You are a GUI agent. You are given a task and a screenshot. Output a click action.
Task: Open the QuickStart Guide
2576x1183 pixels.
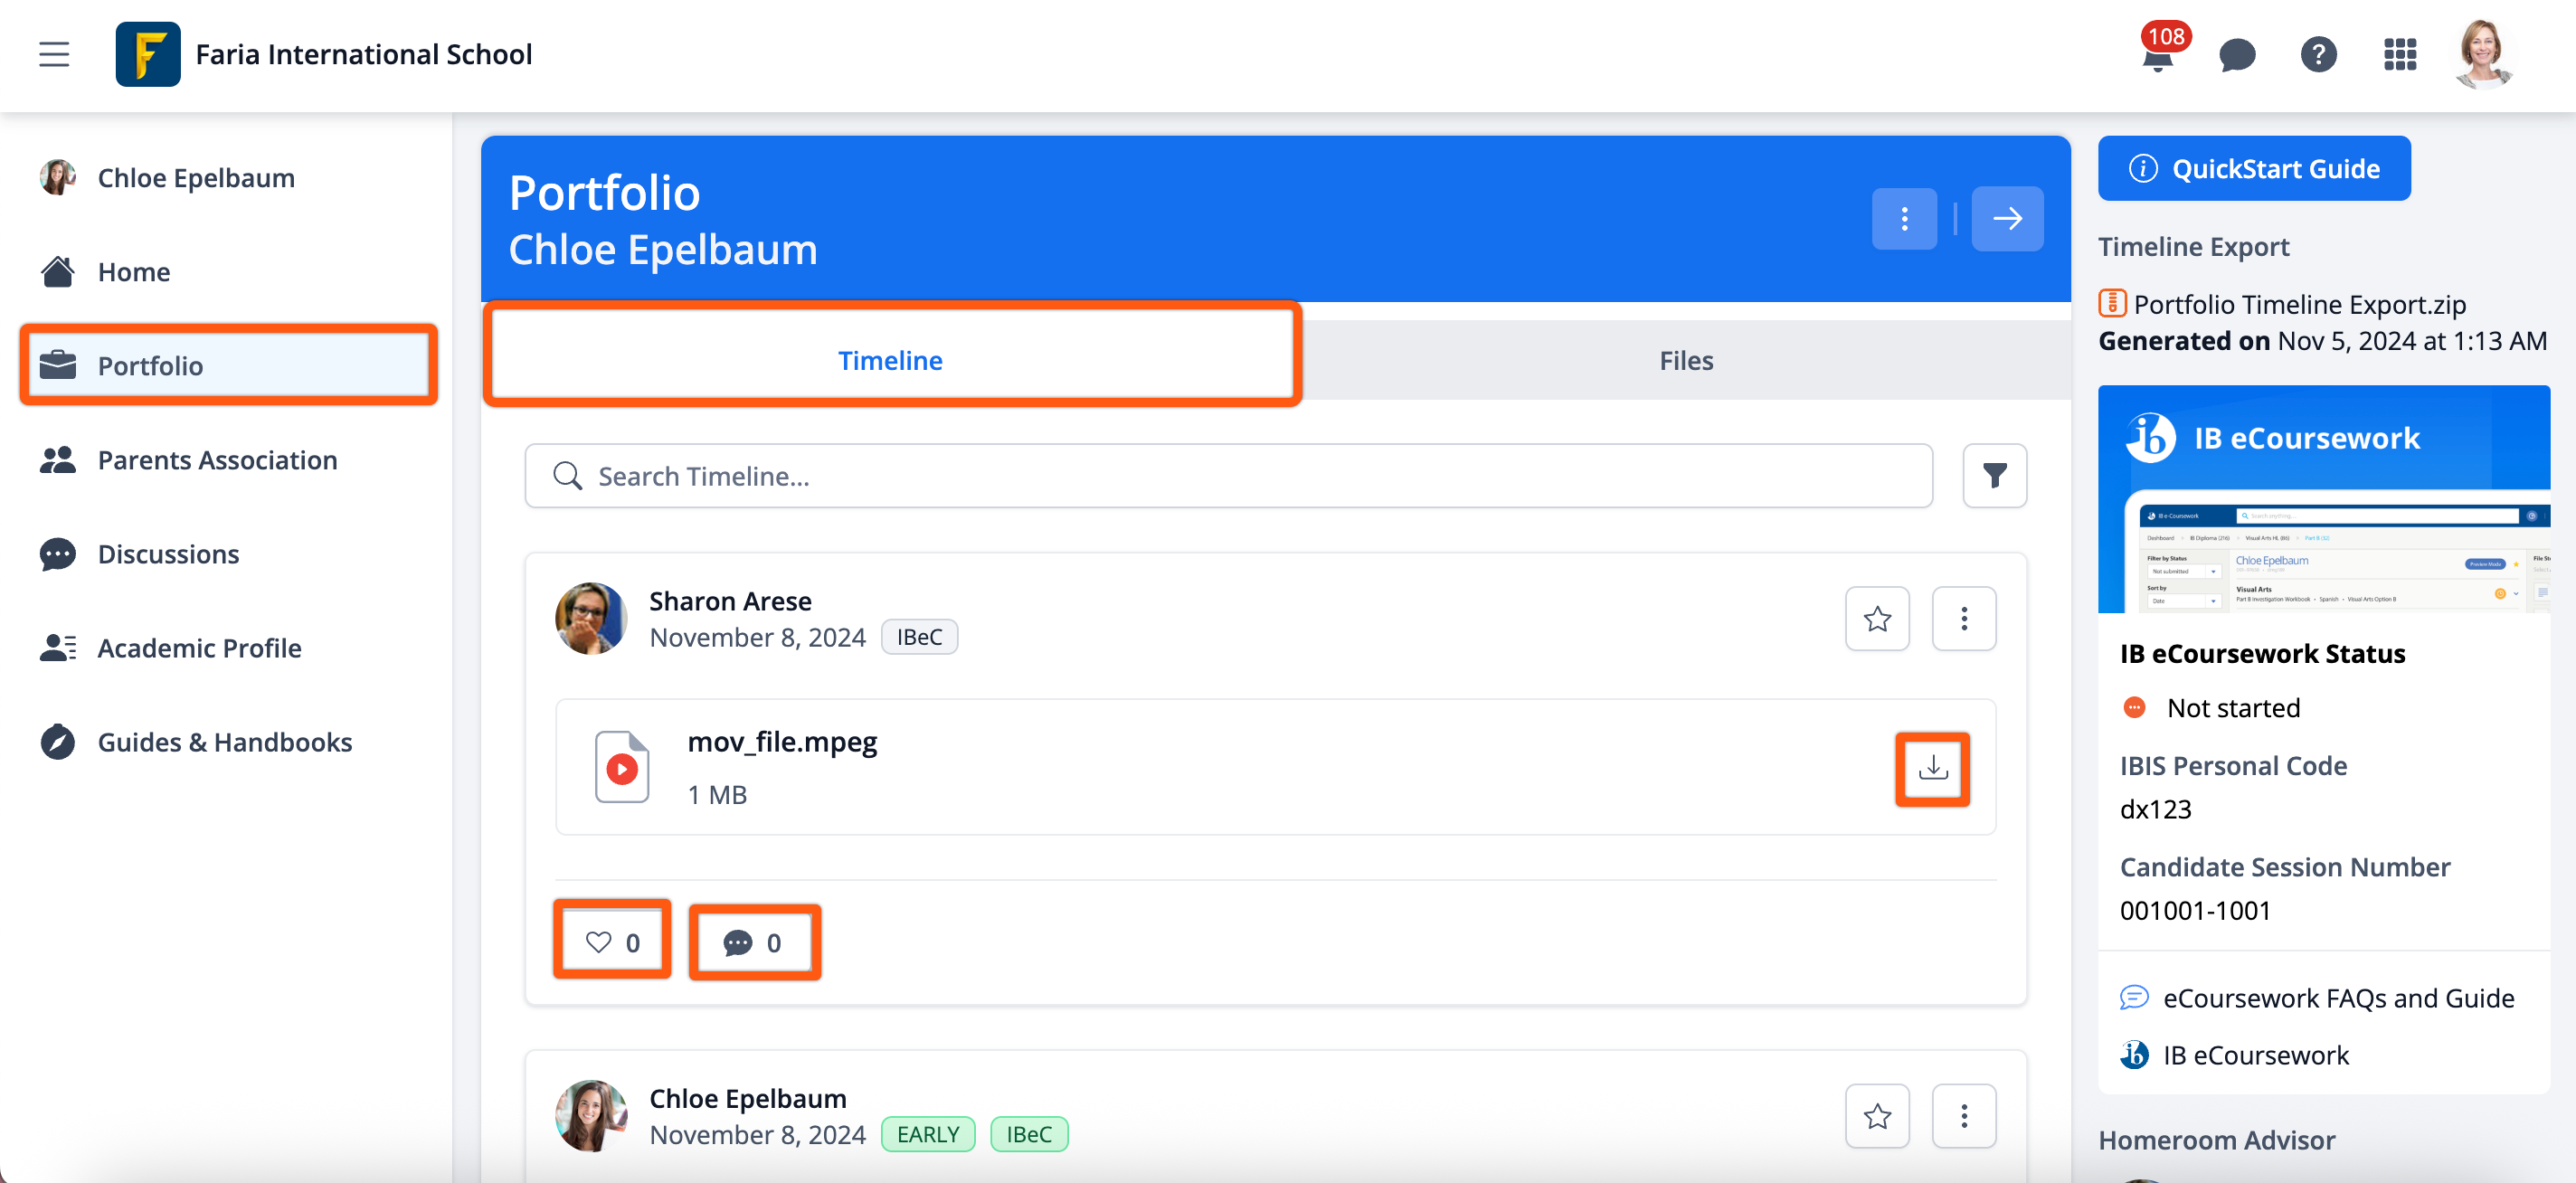(2253, 169)
